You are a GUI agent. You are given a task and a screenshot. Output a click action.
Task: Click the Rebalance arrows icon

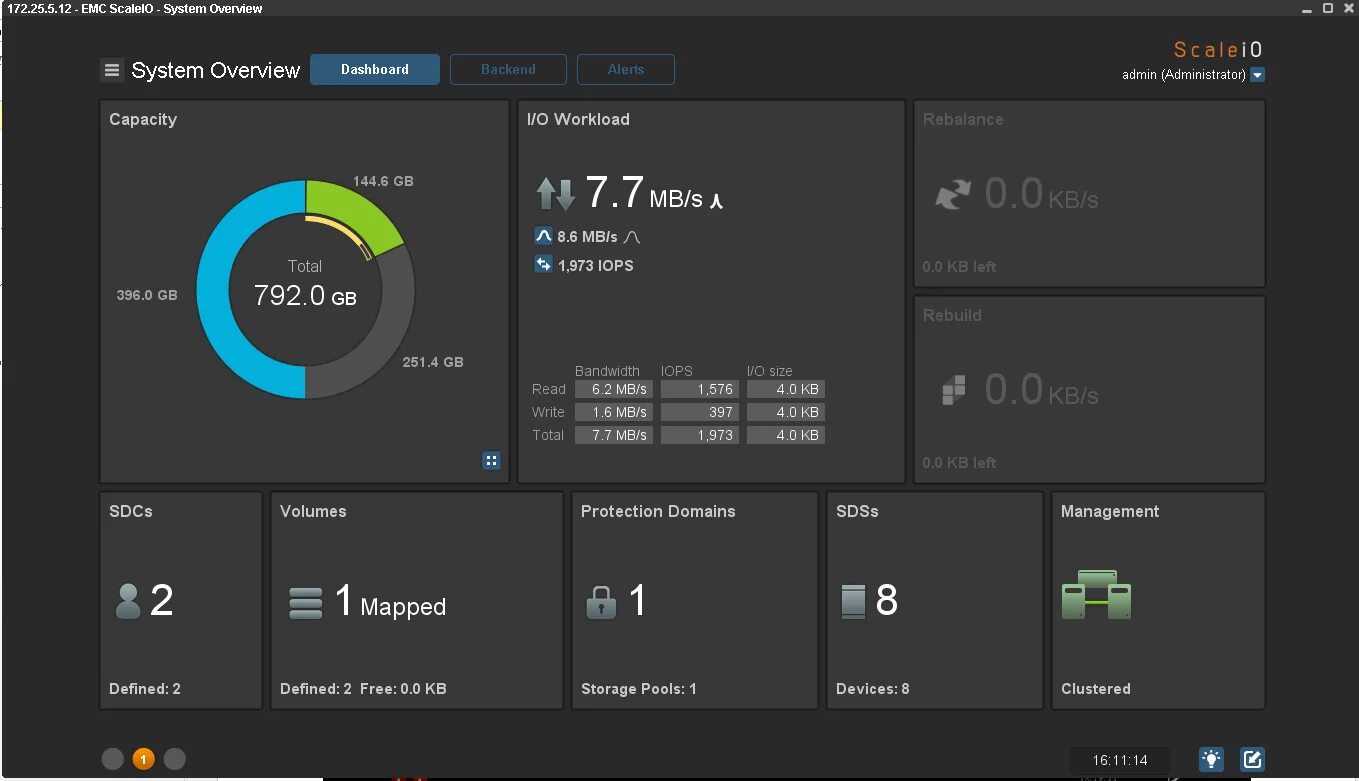pos(953,193)
